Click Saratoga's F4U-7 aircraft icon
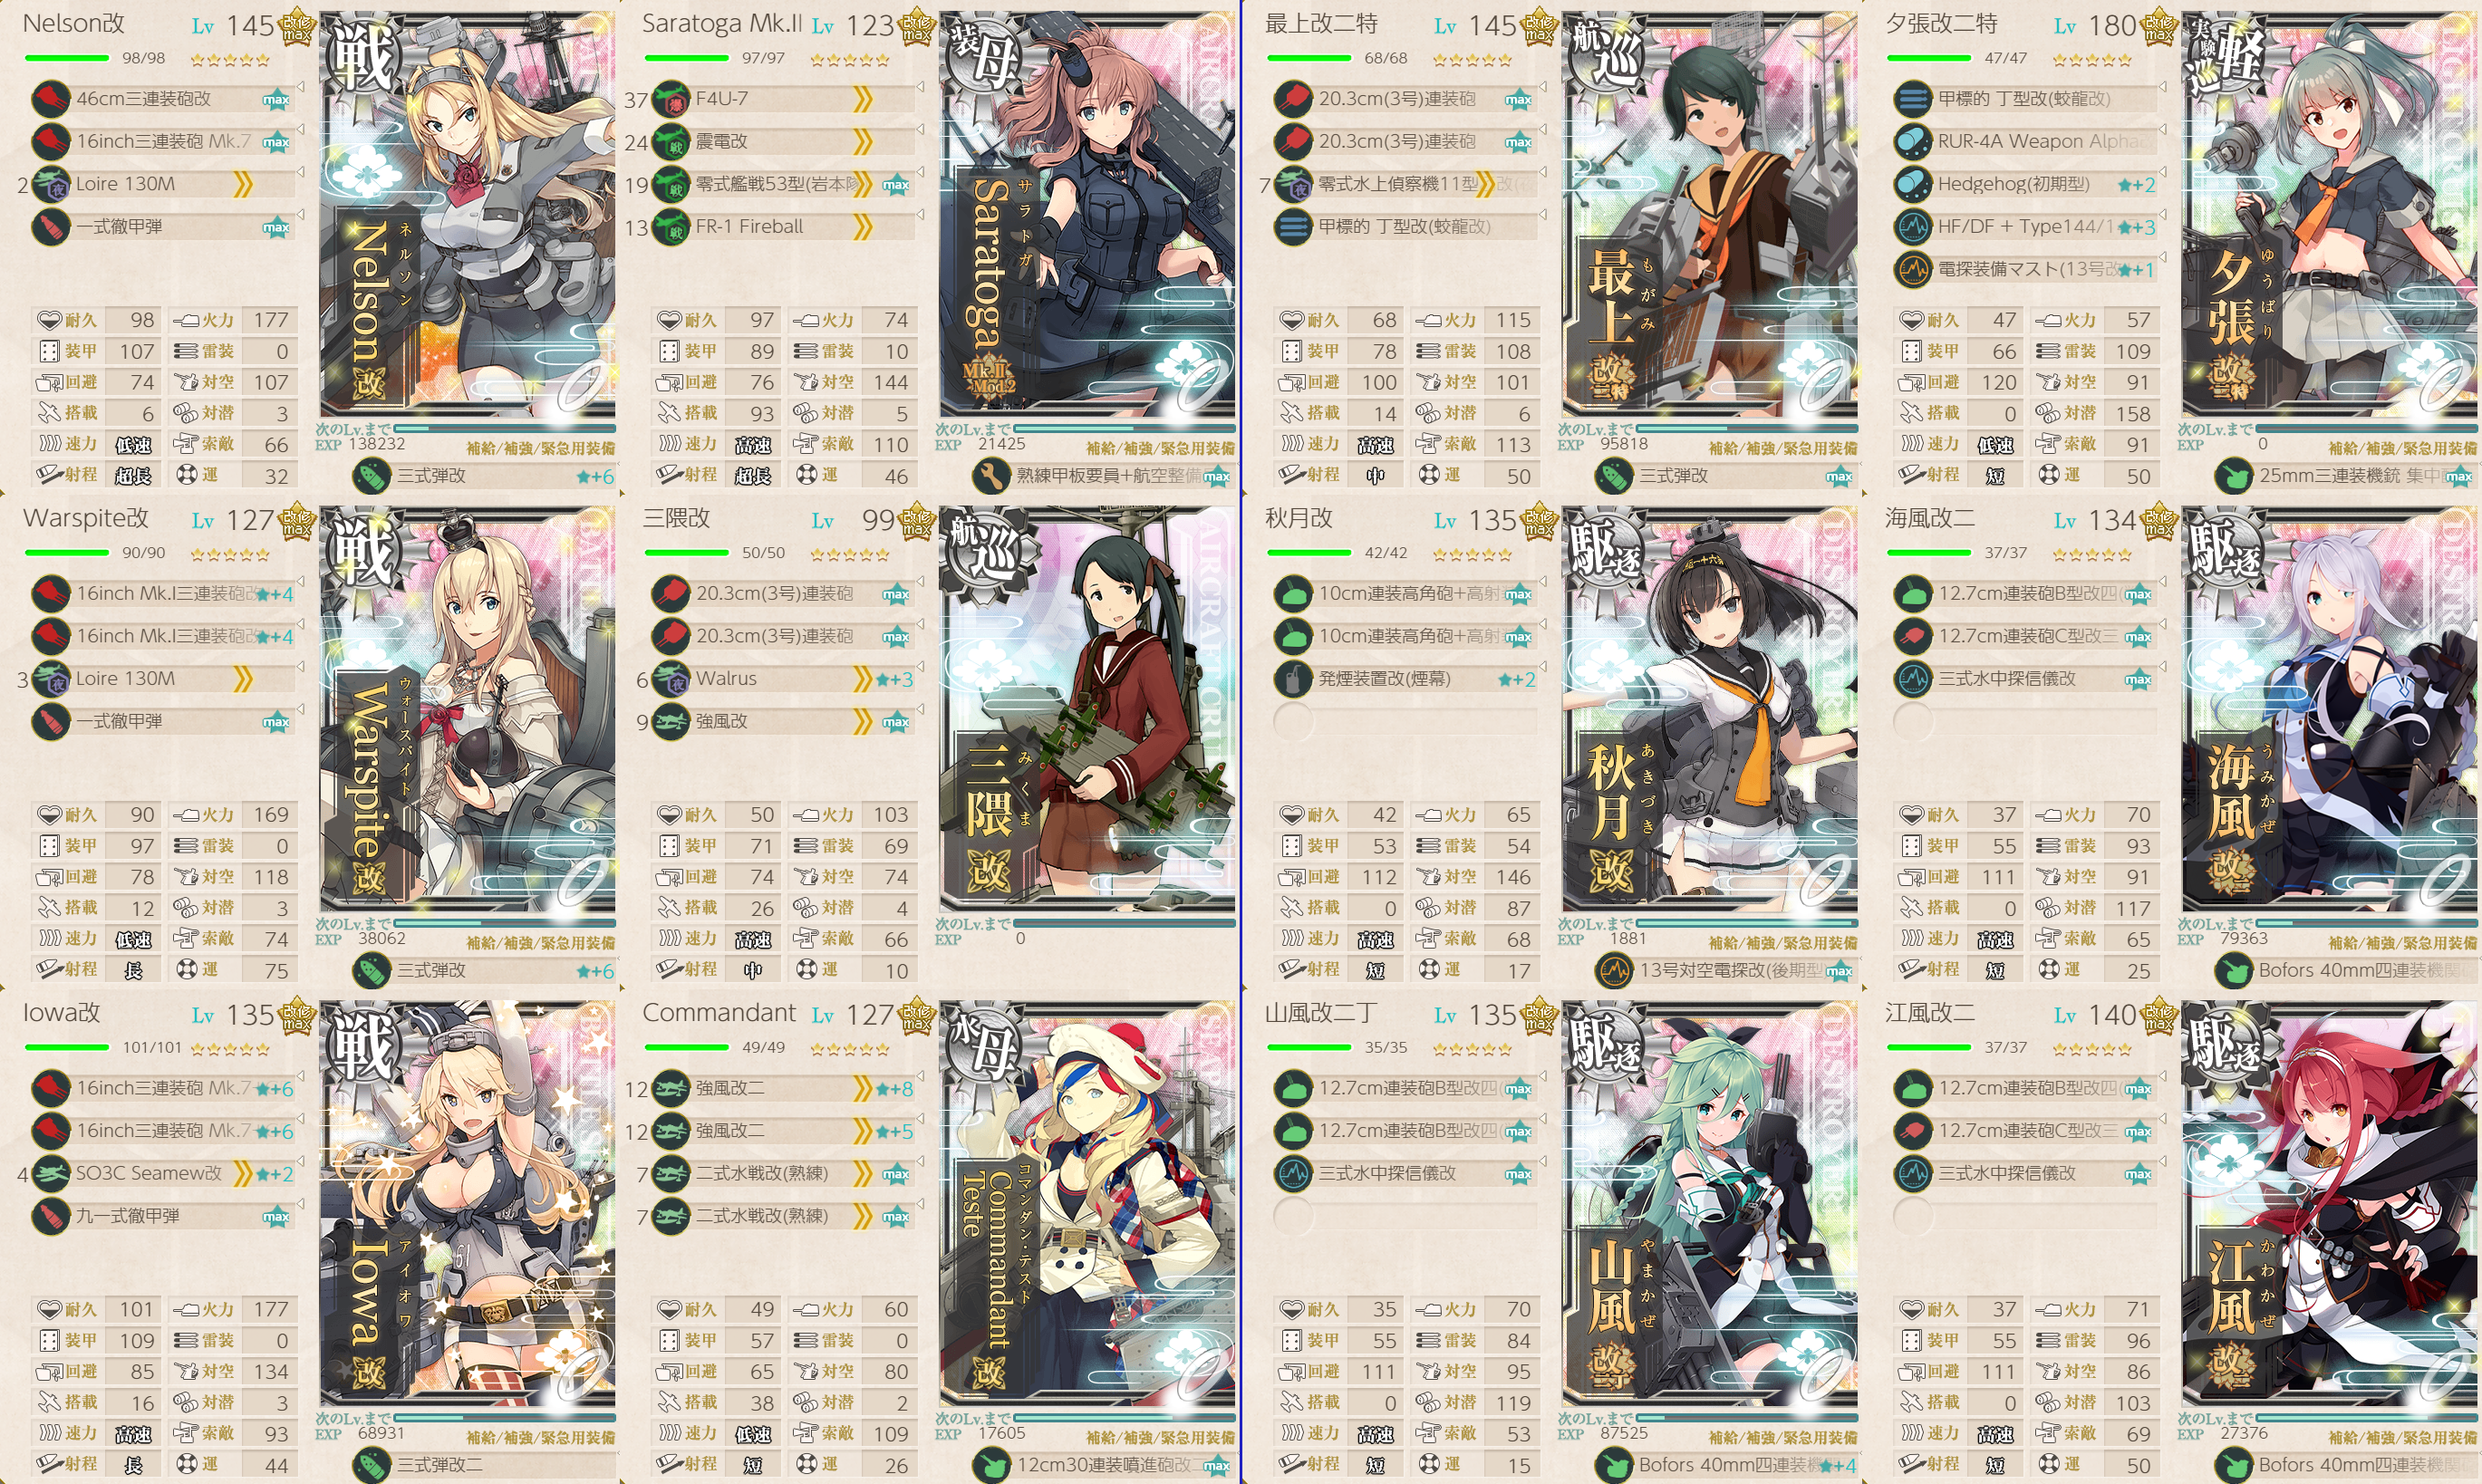 coord(671,99)
